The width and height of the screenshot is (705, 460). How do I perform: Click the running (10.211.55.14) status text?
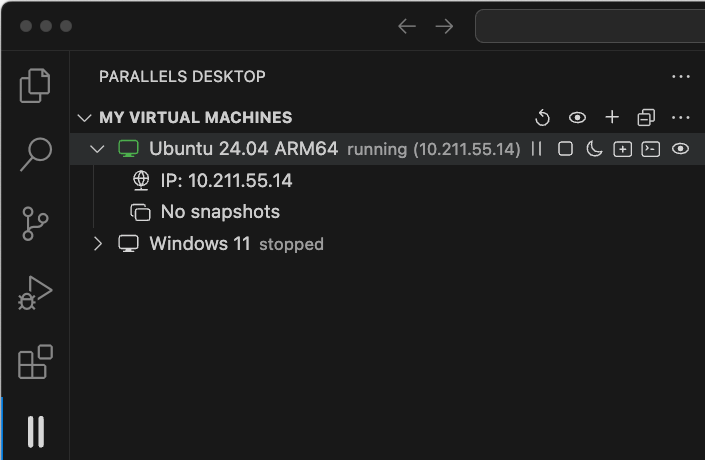pos(434,149)
